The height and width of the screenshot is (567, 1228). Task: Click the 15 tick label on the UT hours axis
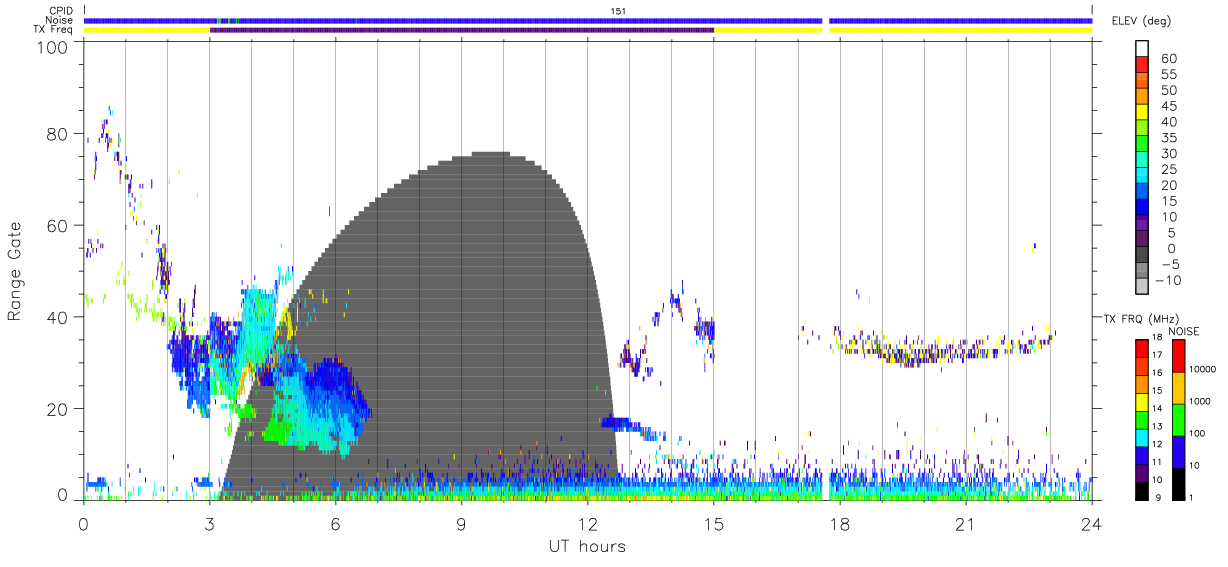[x=714, y=522]
